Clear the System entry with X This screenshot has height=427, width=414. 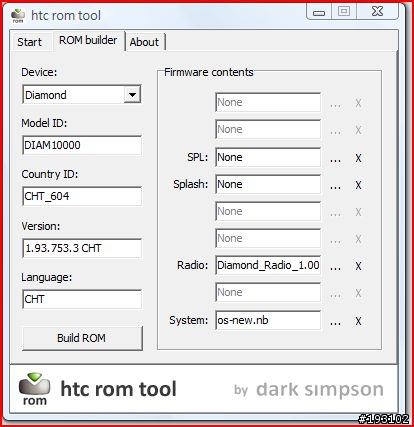pos(358,321)
